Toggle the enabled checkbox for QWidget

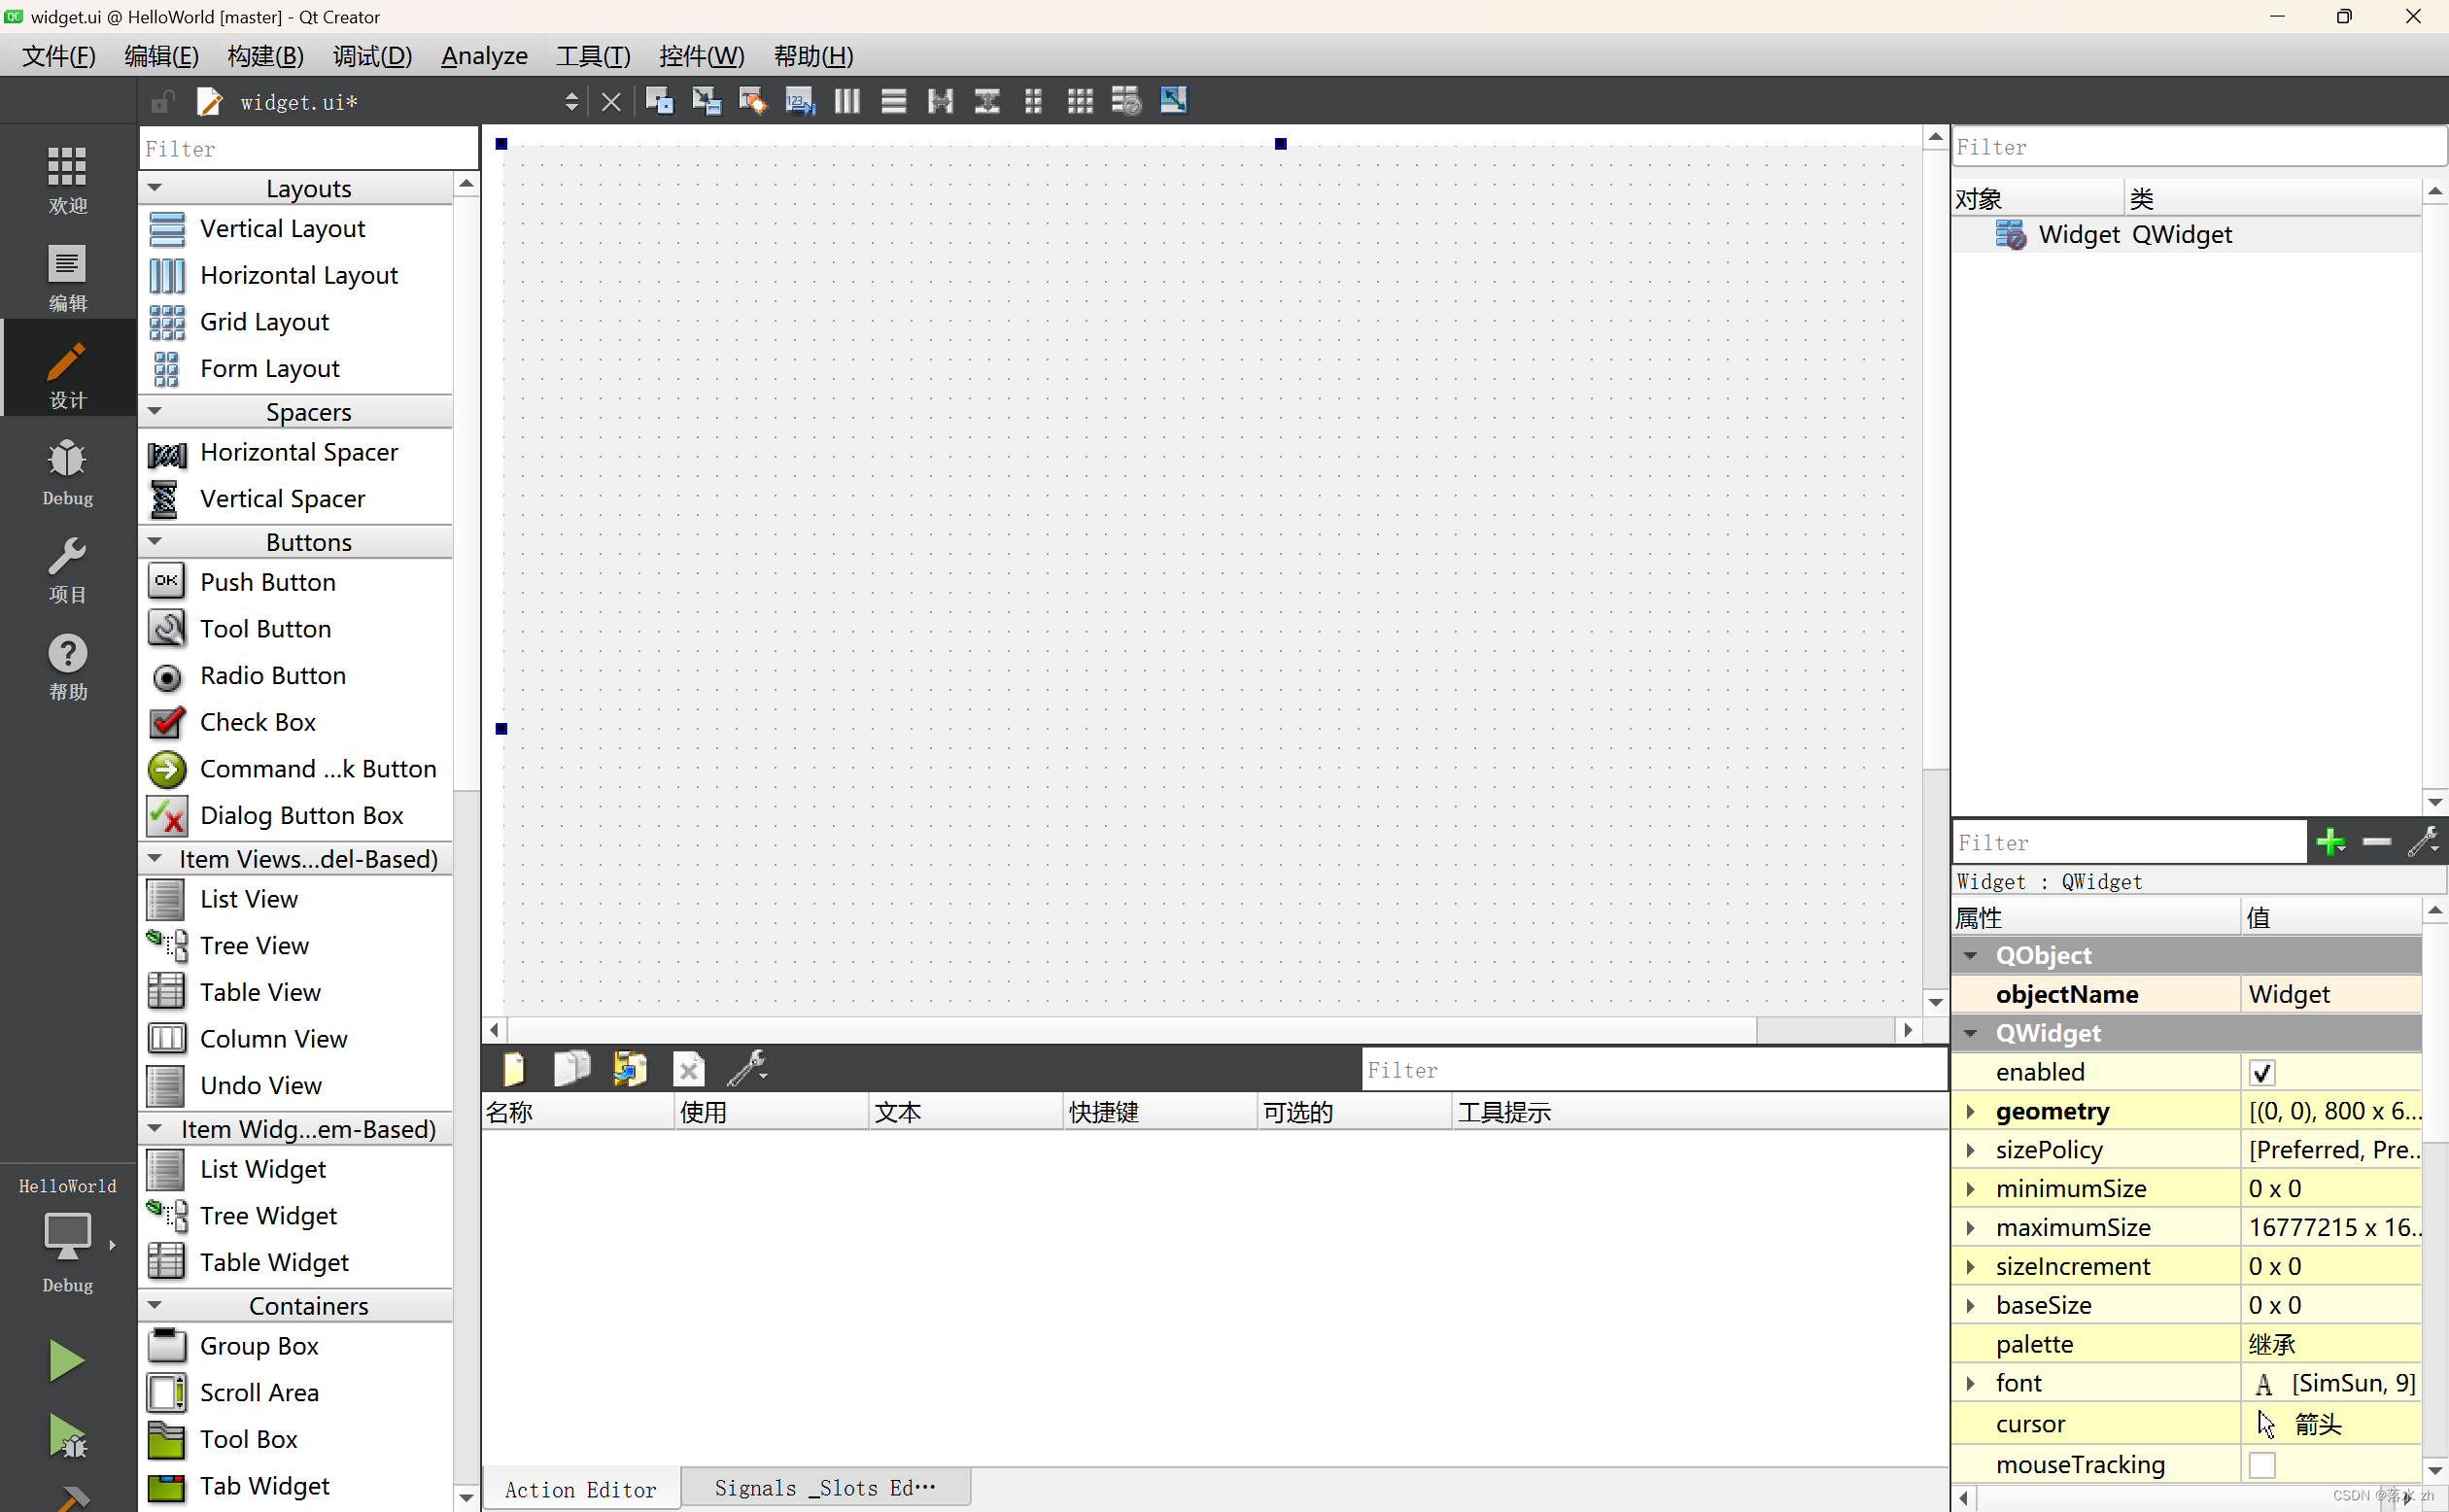2261,1071
